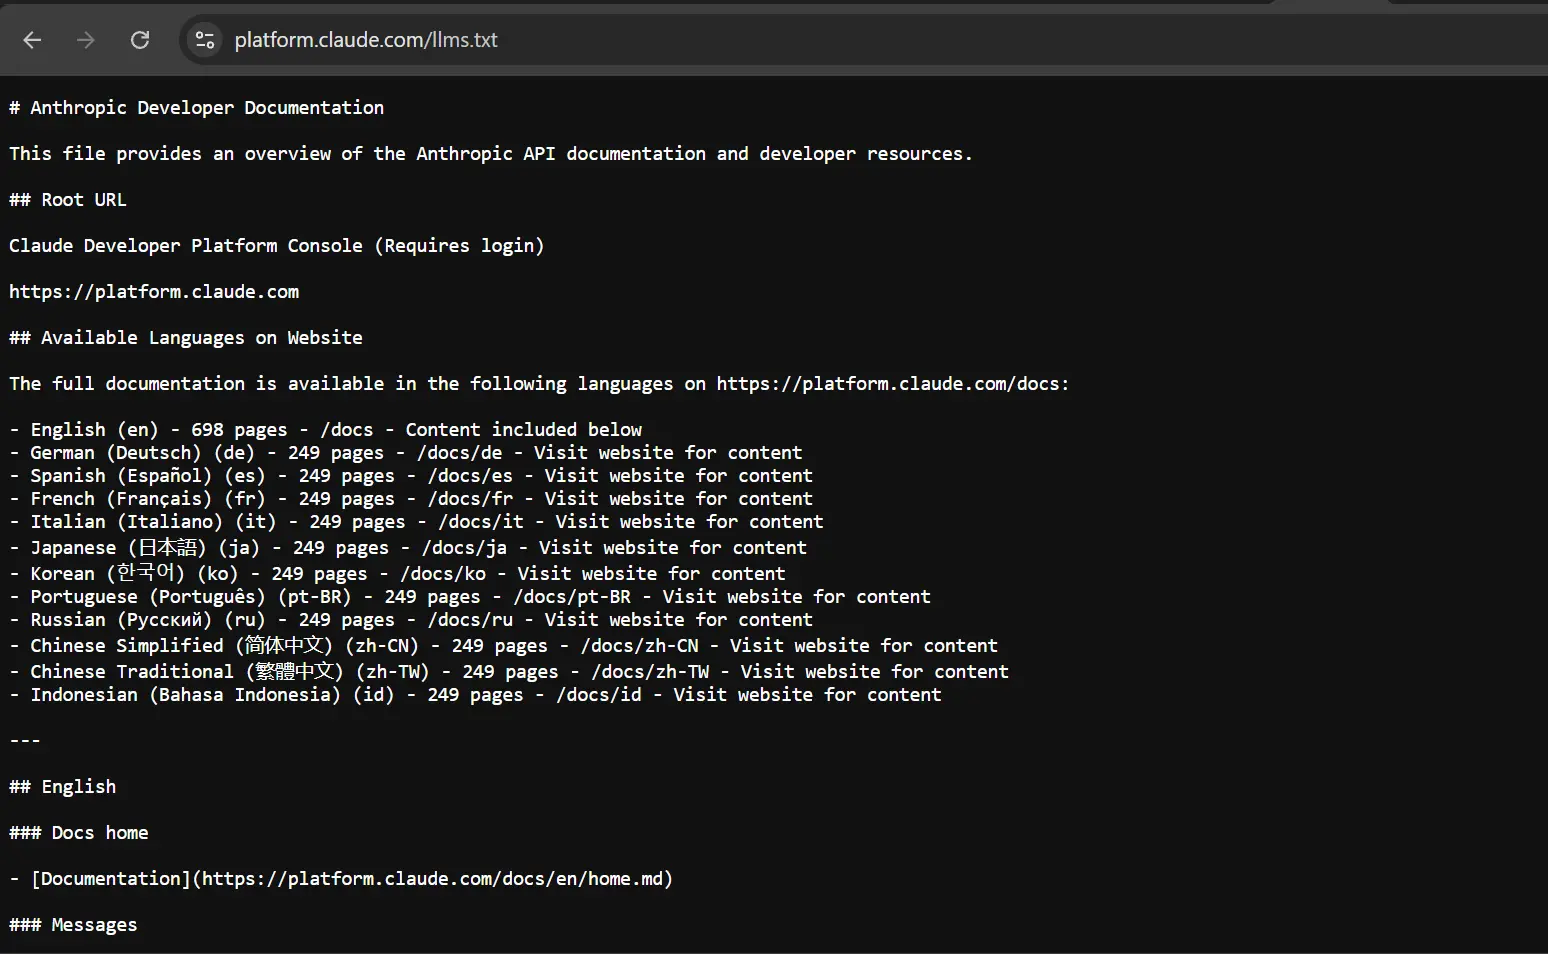Click the Korean (ko) row
This screenshot has width=1548, height=954.
(397, 573)
